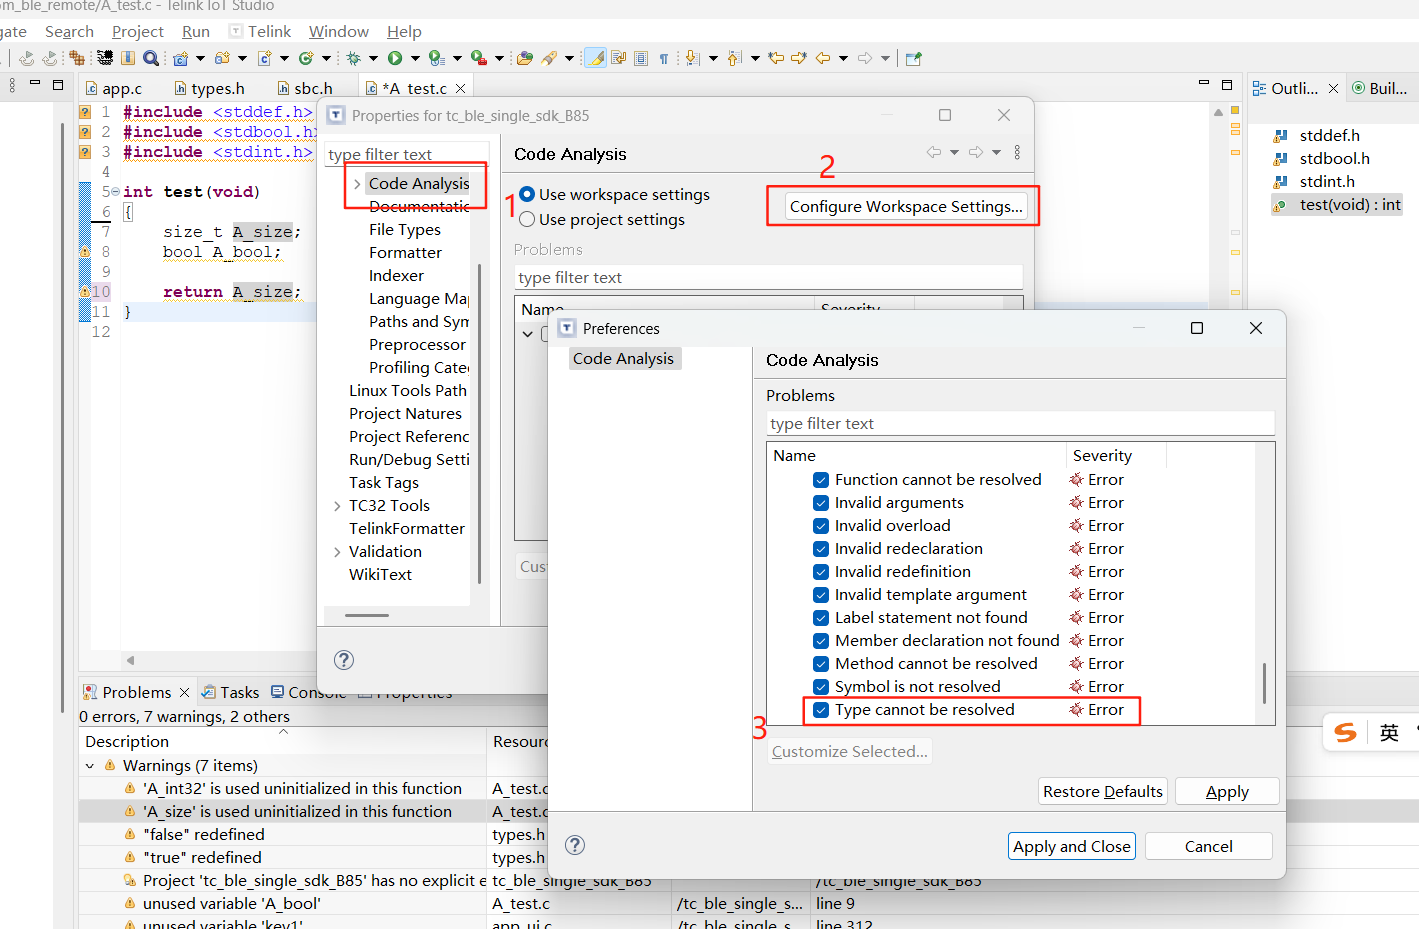Toggle the Invalid overload checkbox

click(x=821, y=526)
